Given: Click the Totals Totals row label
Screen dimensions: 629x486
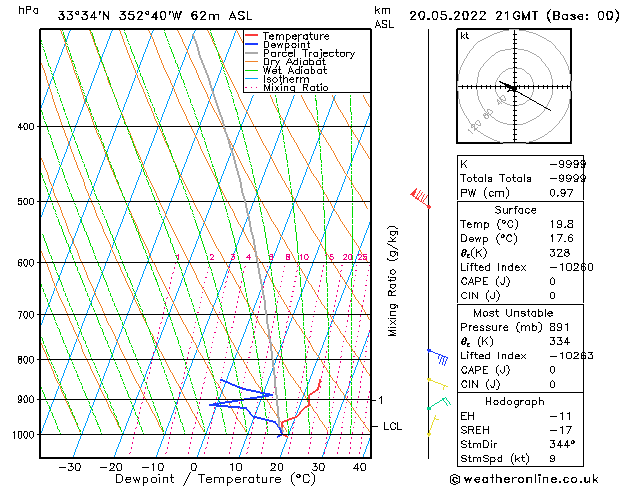Looking at the screenshot, I should pyautogui.click(x=495, y=178).
